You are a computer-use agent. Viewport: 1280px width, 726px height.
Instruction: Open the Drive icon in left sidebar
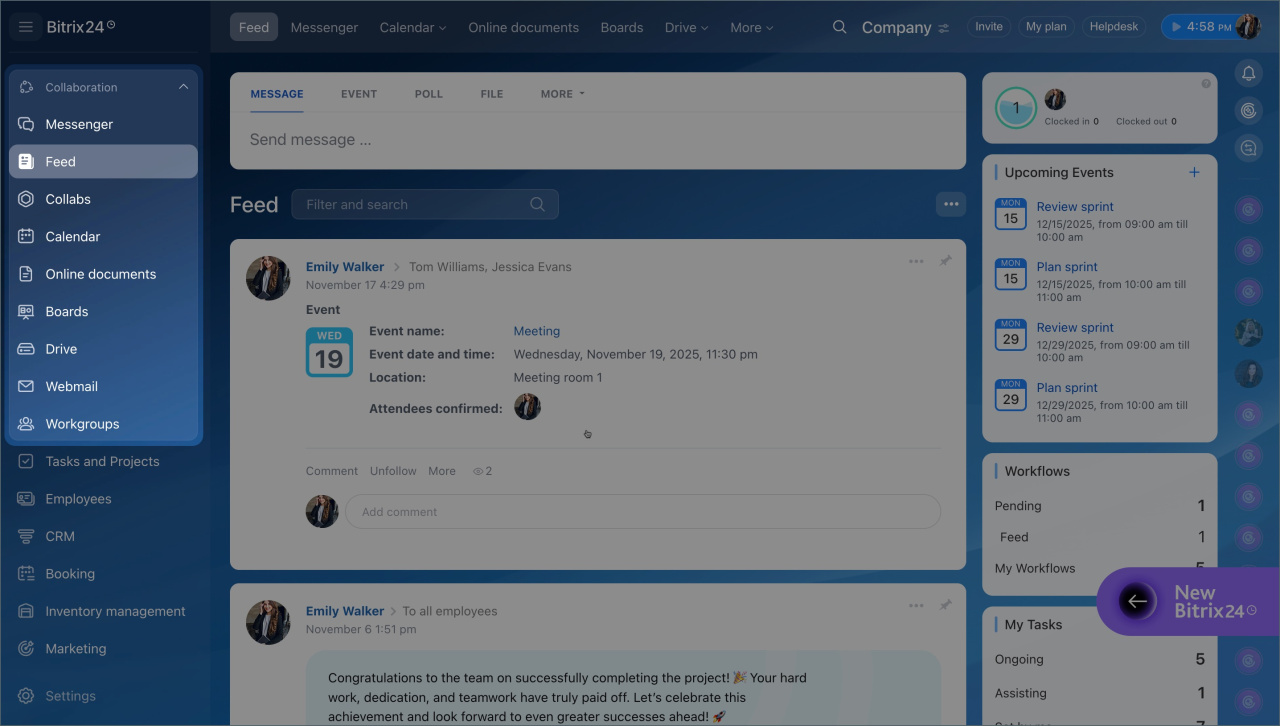pyautogui.click(x=26, y=349)
